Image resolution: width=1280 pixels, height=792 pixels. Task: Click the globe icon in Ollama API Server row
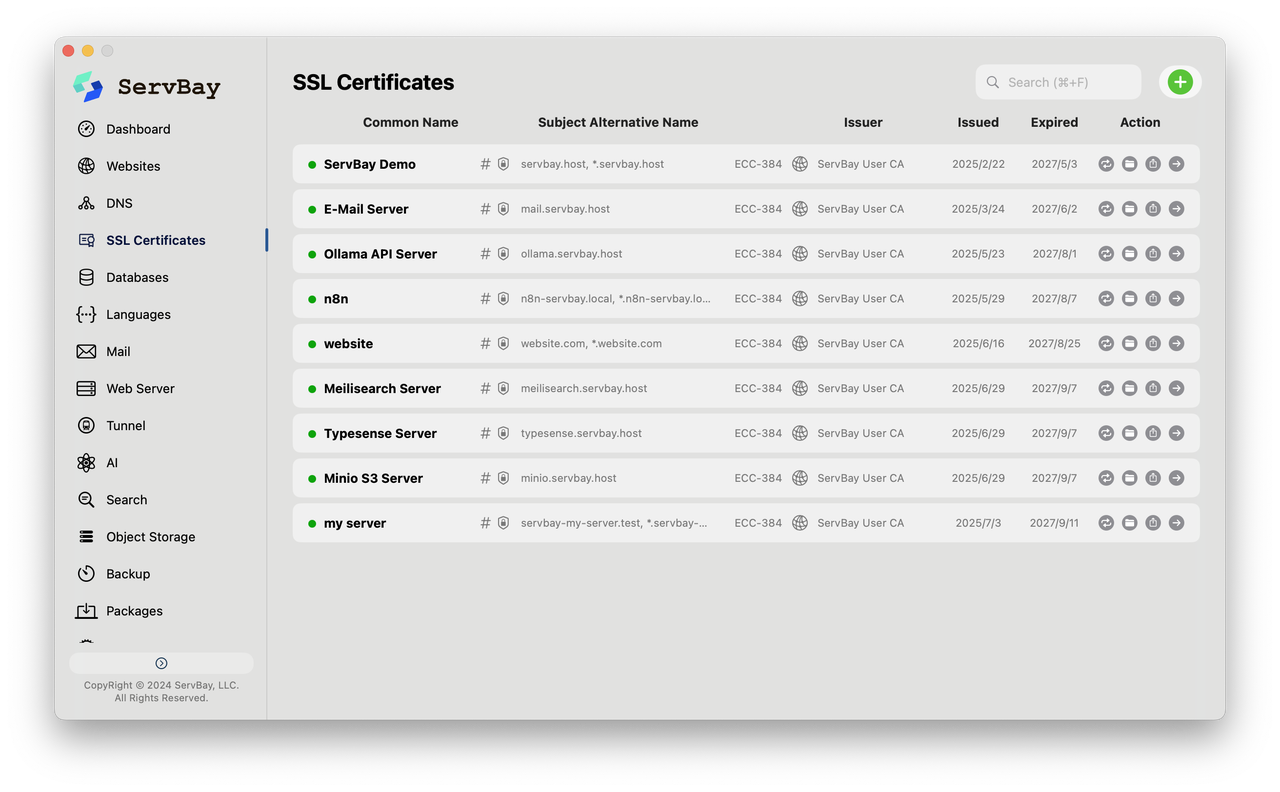click(800, 254)
